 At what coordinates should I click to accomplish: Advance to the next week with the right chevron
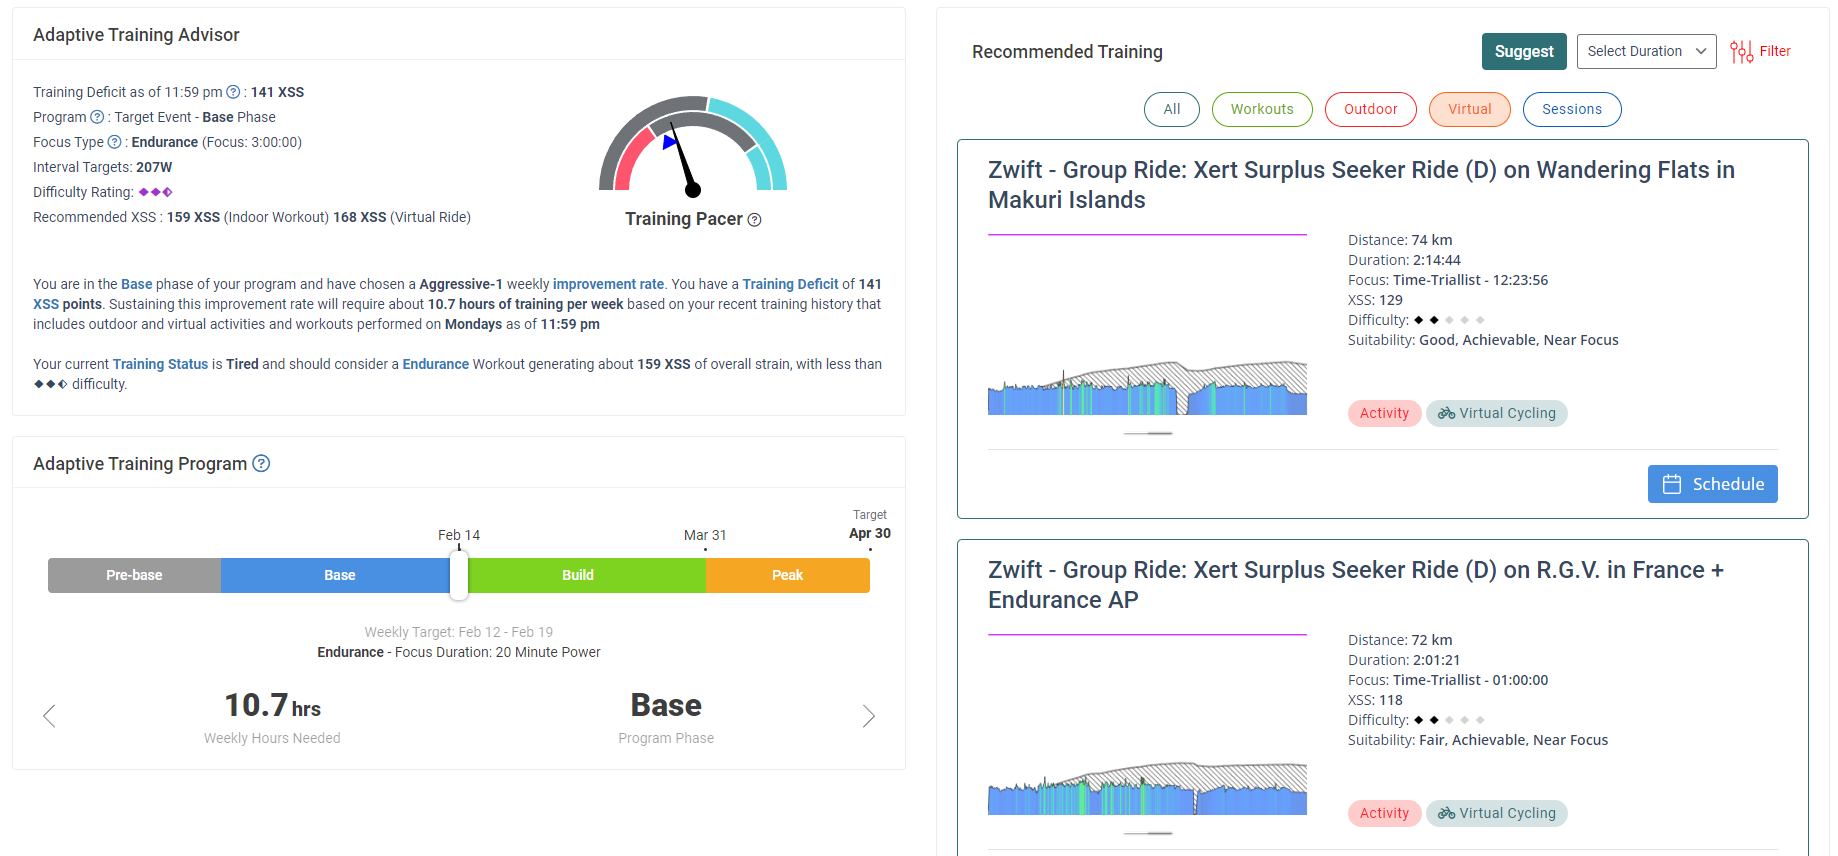point(868,716)
